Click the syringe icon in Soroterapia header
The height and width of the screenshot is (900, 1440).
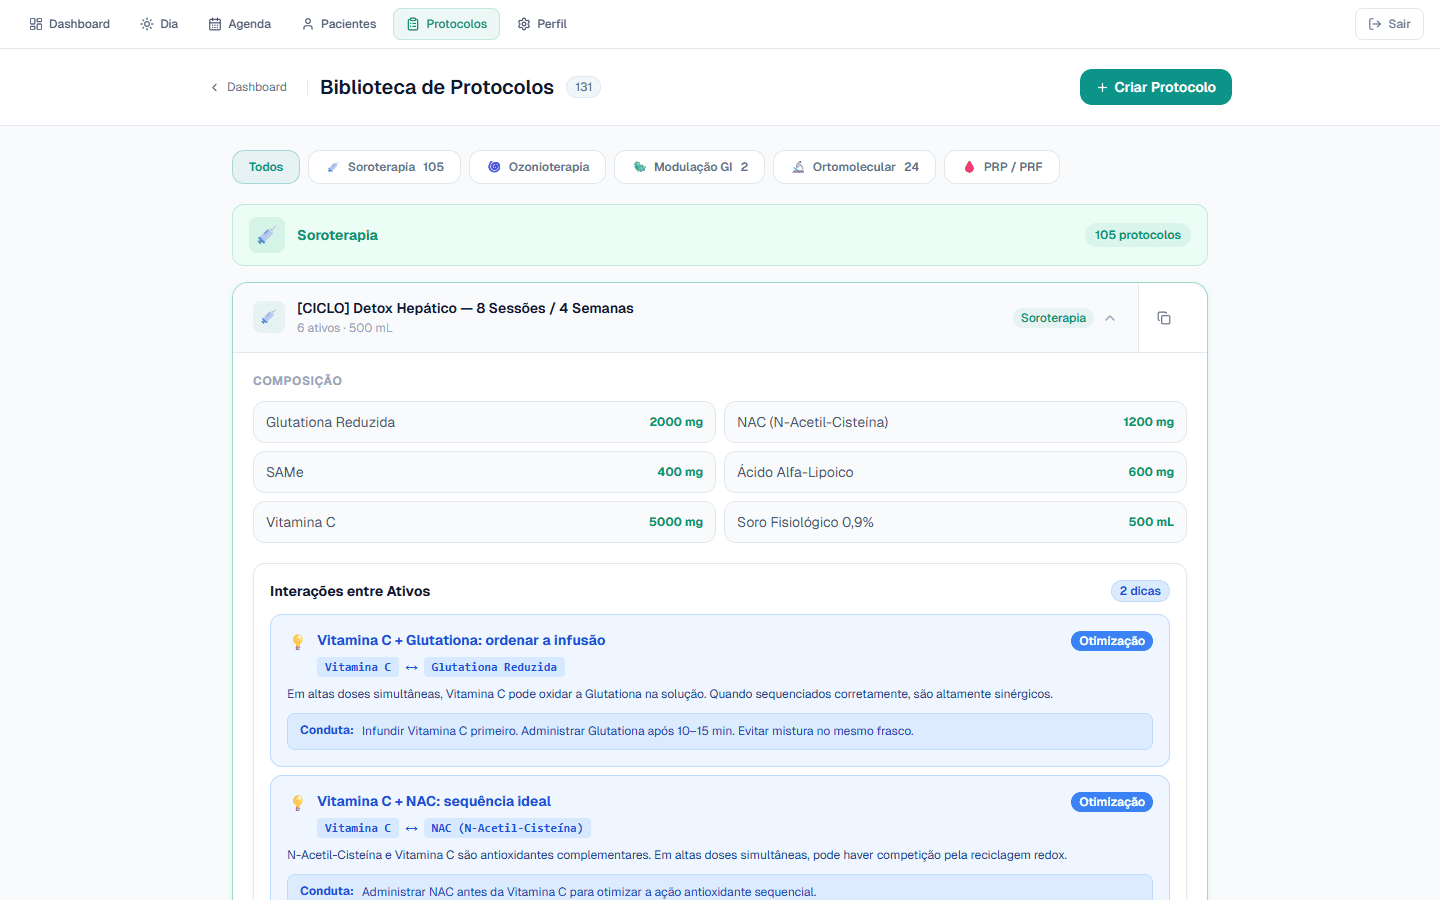[x=267, y=235]
